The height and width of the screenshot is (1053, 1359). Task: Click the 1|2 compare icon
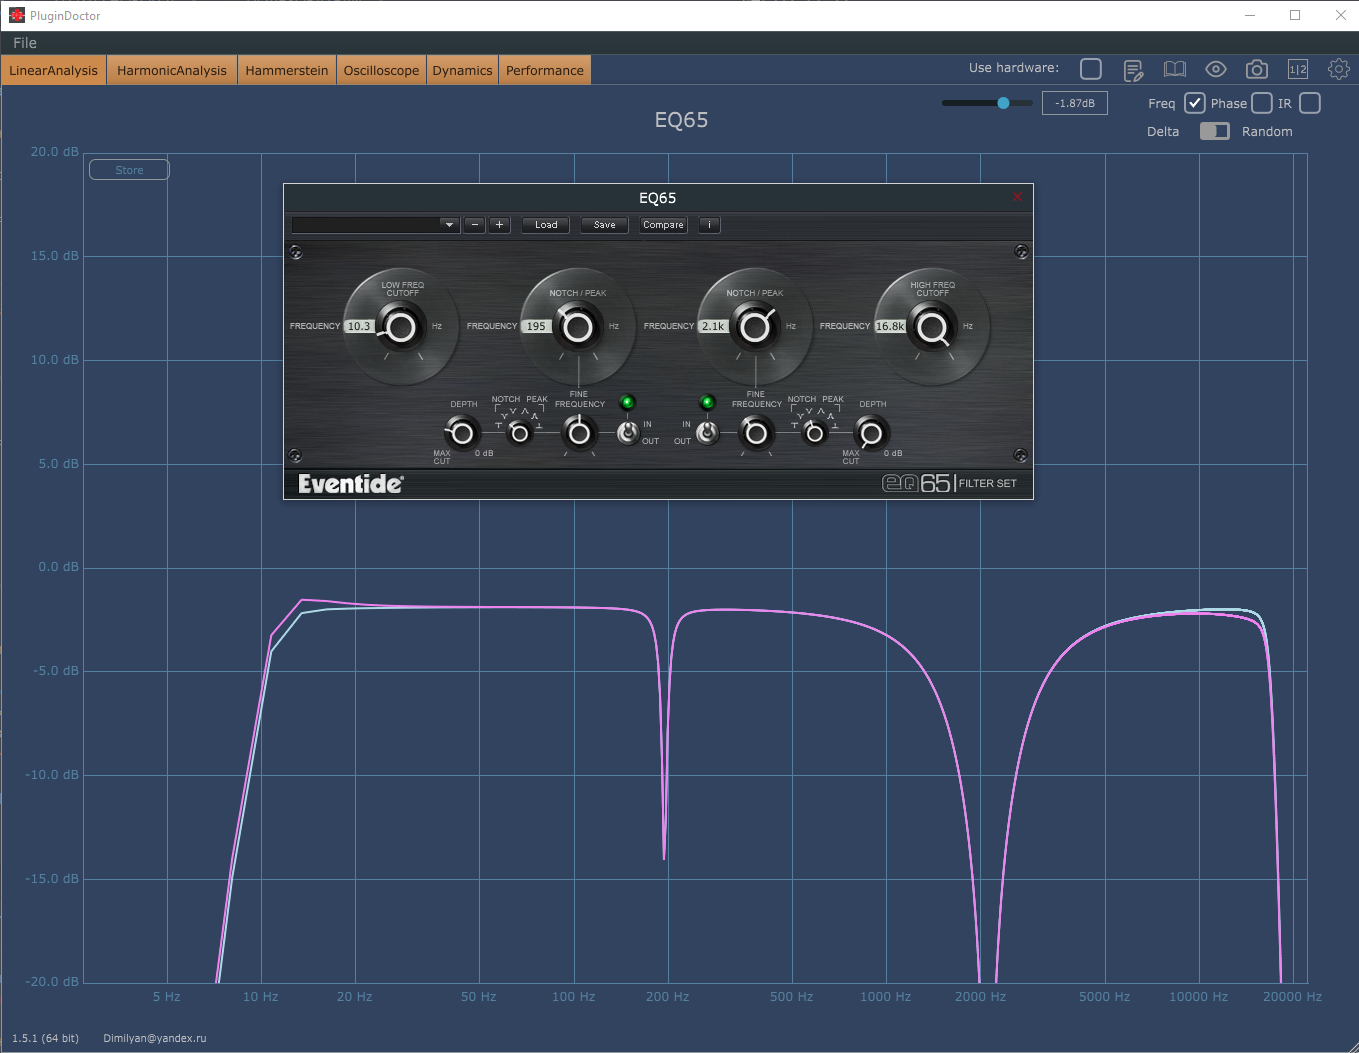pyautogui.click(x=1298, y=69)
